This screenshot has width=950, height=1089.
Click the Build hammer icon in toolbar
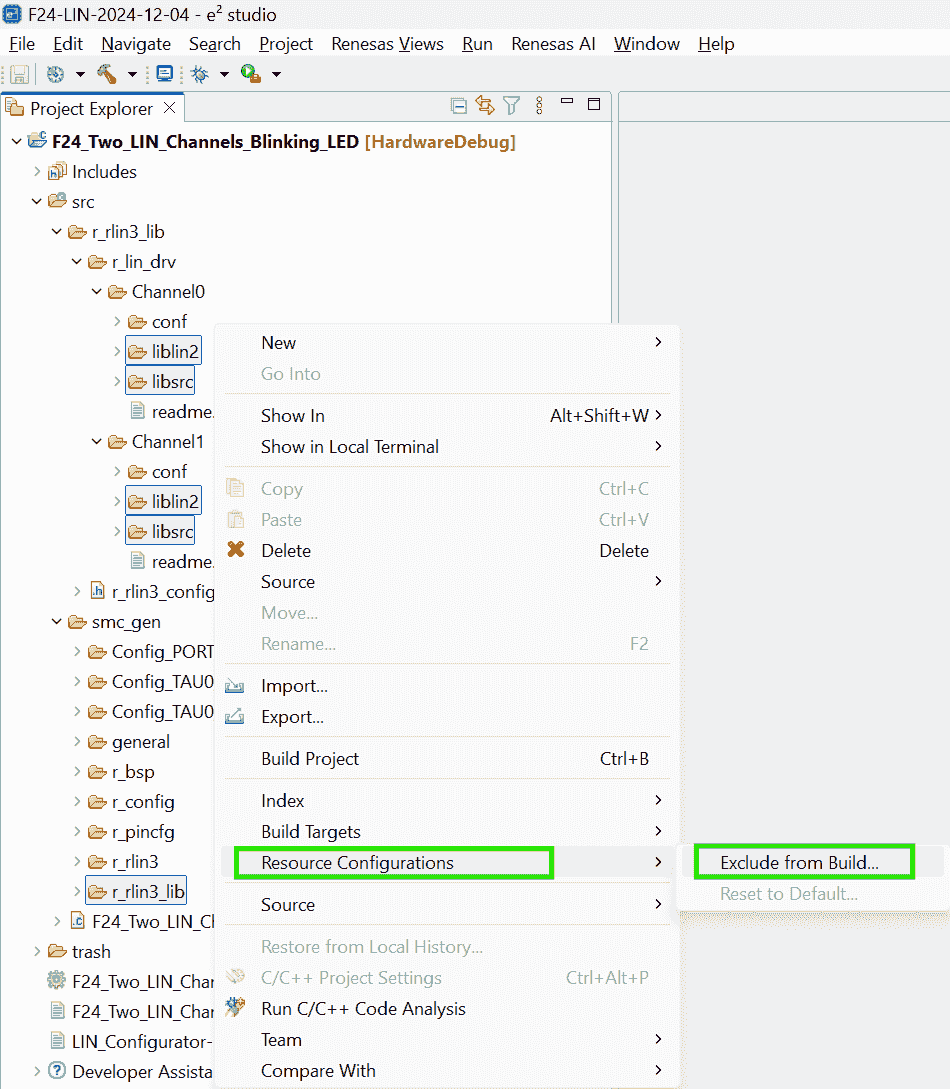tap(106, 74)
